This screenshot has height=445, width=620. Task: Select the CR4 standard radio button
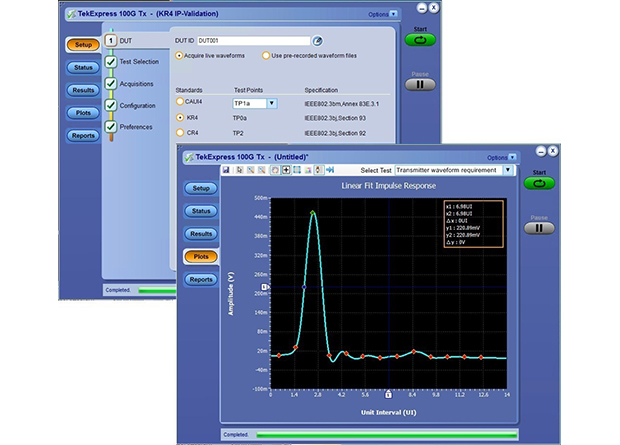pyautogui.click(x=180, y=133)
